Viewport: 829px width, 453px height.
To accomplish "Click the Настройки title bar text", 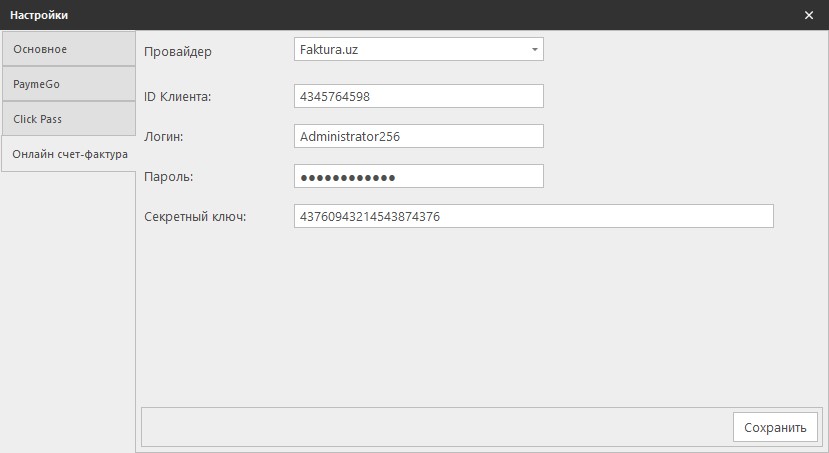I will coord(40,15).
